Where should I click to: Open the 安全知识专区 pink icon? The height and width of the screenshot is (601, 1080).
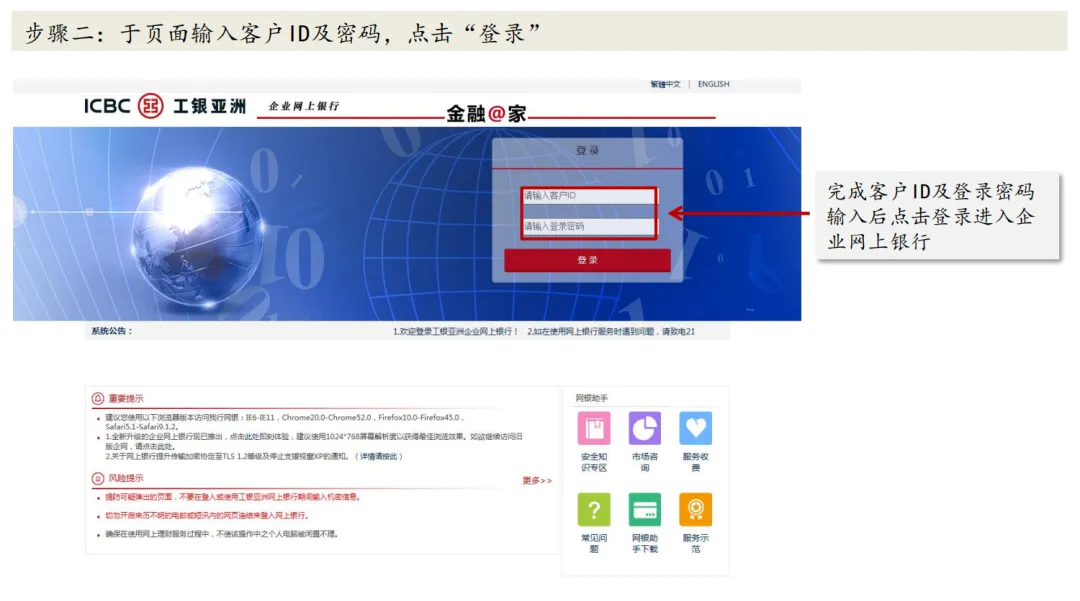pyautogui.click(x=594, y=428)
